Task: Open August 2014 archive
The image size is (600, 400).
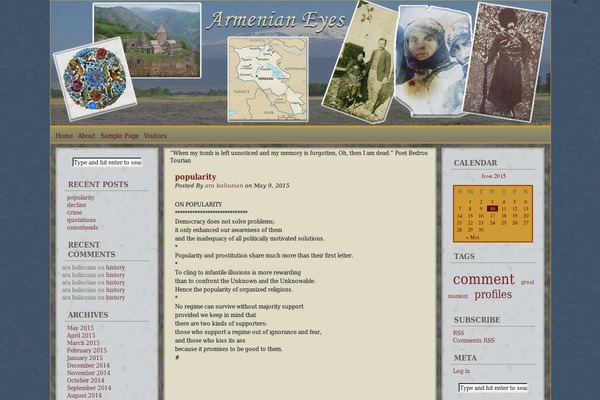Action: pos(84,395)
